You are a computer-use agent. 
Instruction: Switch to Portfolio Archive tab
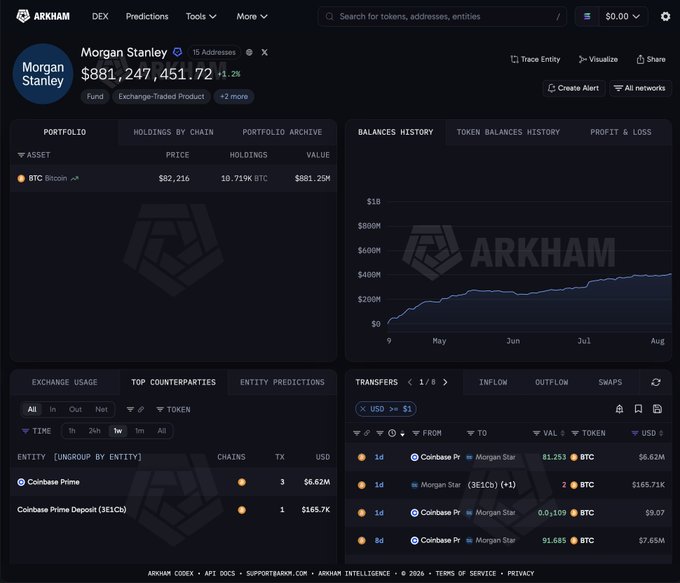point(282,132)
